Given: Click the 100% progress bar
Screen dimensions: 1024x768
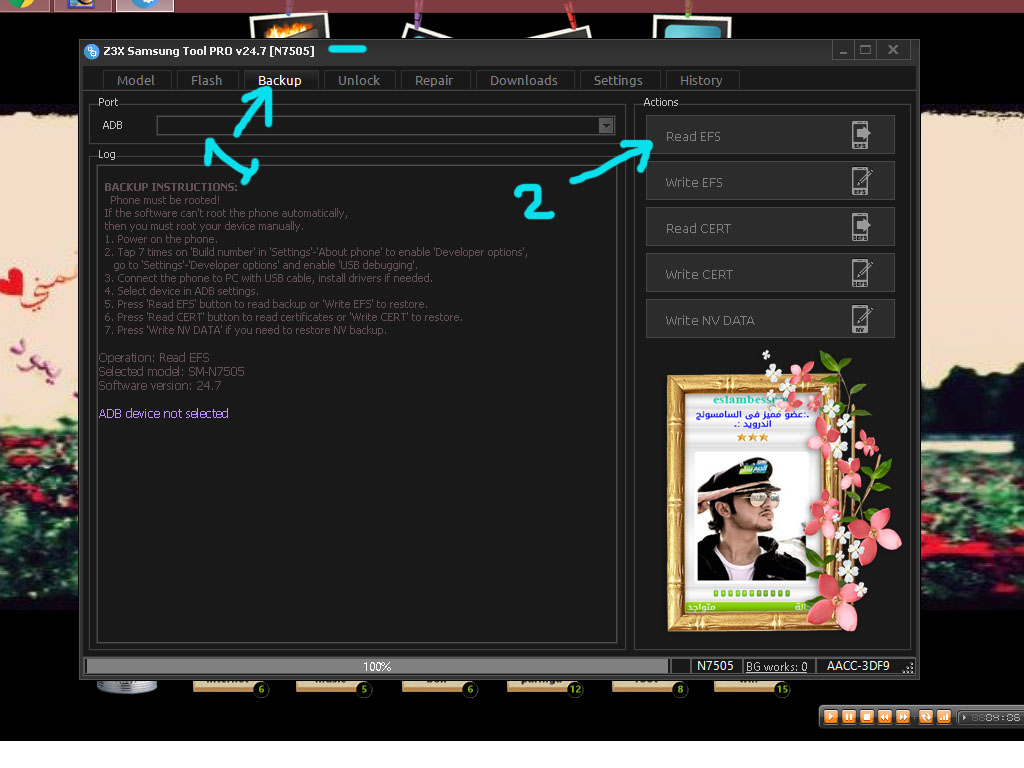Looking at the screenshot, I should 377,666.
